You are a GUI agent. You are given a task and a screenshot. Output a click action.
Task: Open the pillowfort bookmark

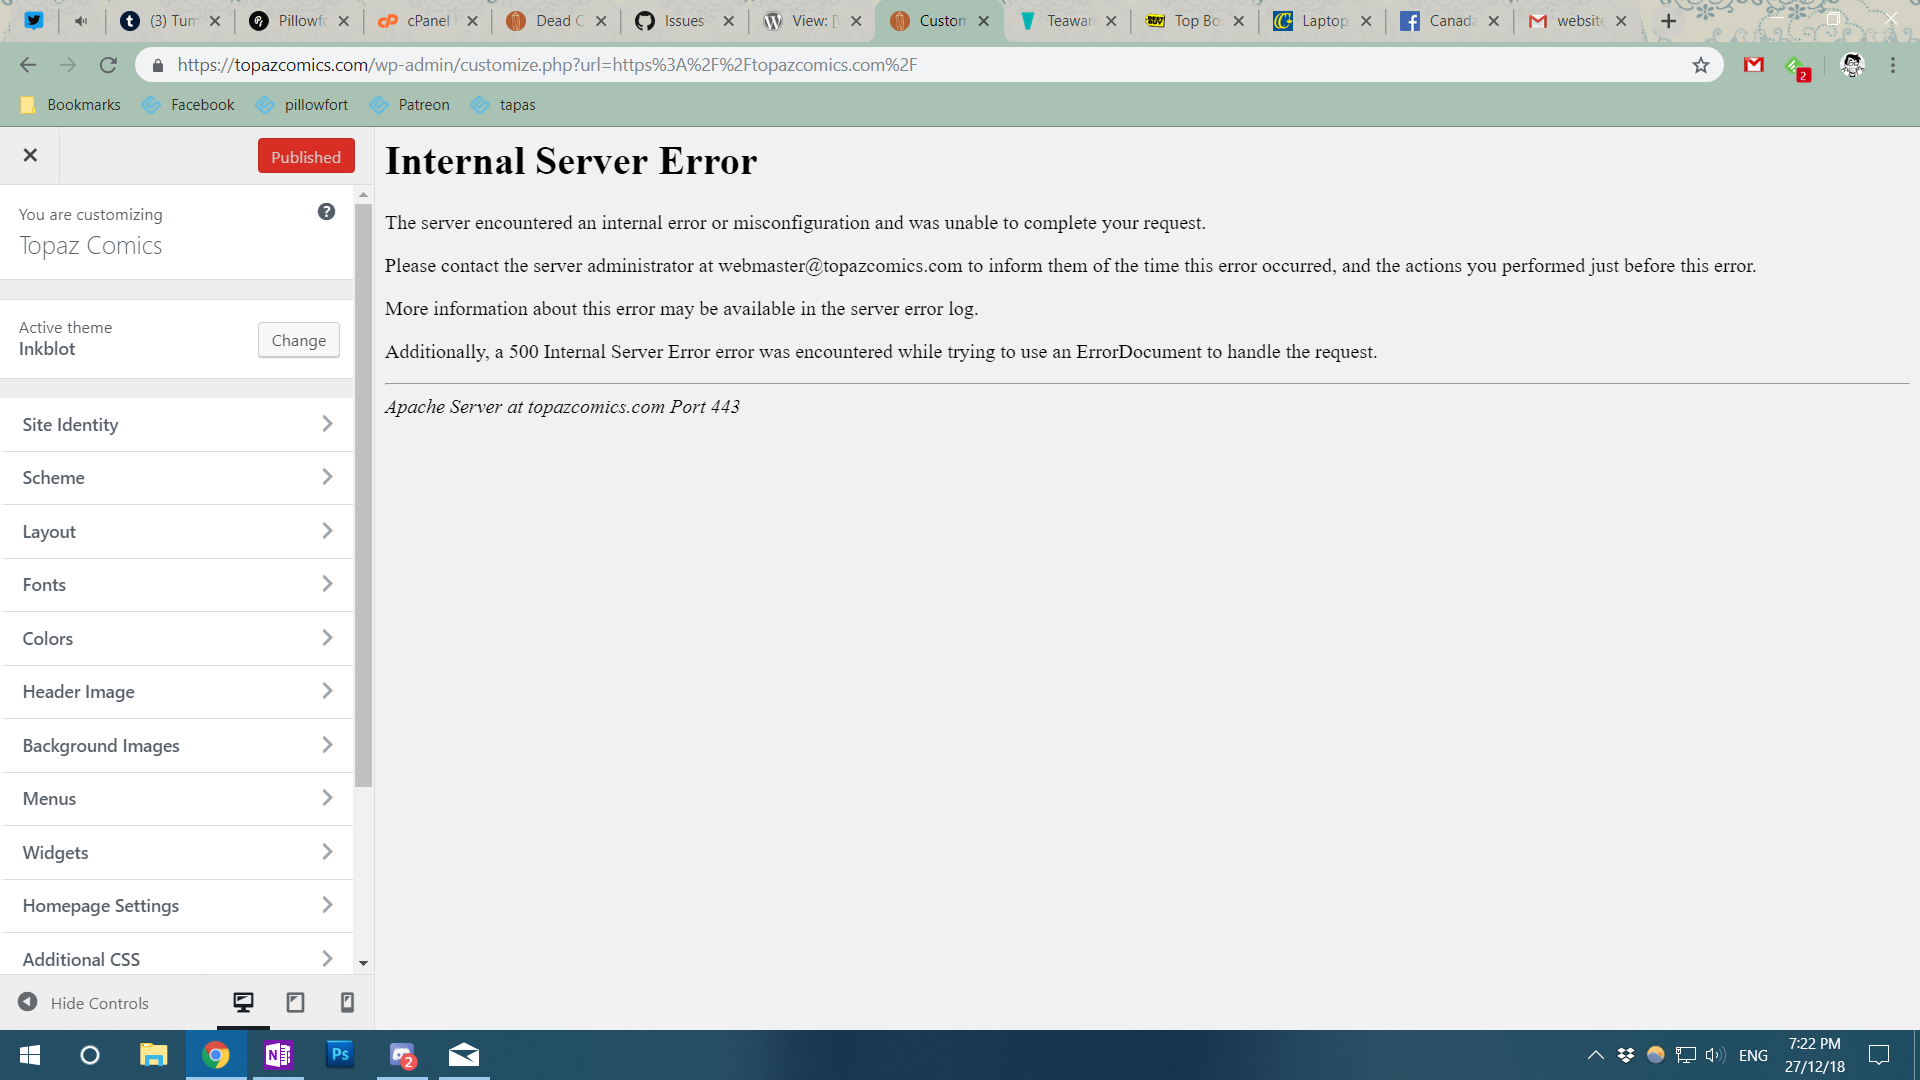(x=302, y=105)
